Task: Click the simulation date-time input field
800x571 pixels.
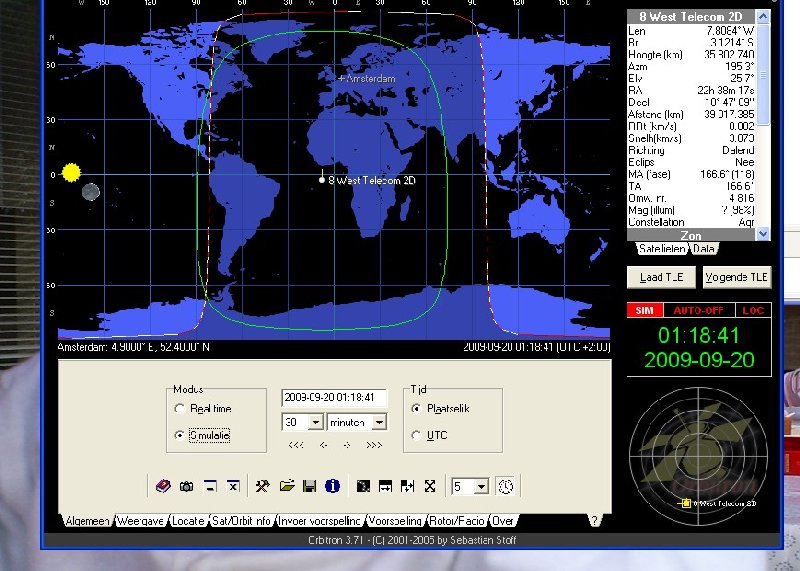Action: pos(334,398)
